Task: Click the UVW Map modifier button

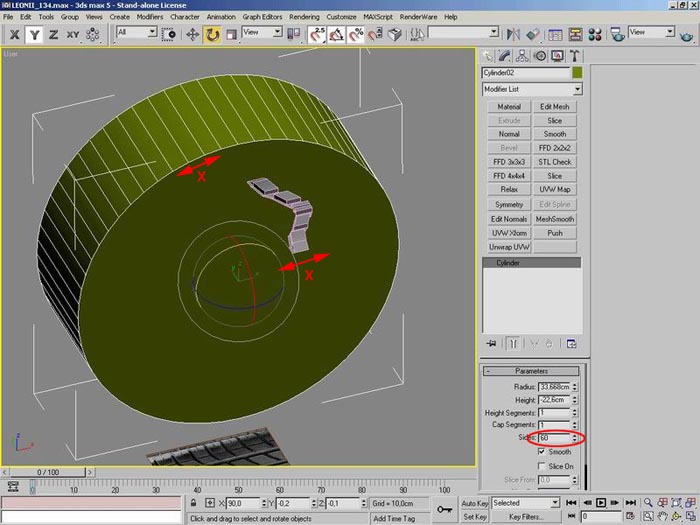Action: 555,190
